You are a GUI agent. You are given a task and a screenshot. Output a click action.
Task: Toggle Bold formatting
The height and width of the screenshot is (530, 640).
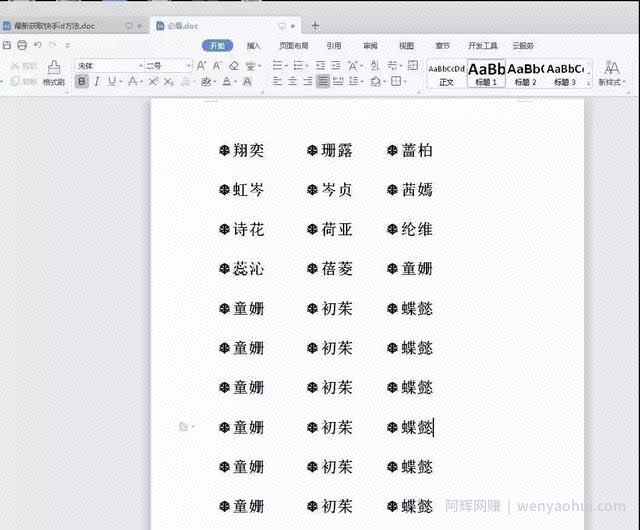pos(82,81)
